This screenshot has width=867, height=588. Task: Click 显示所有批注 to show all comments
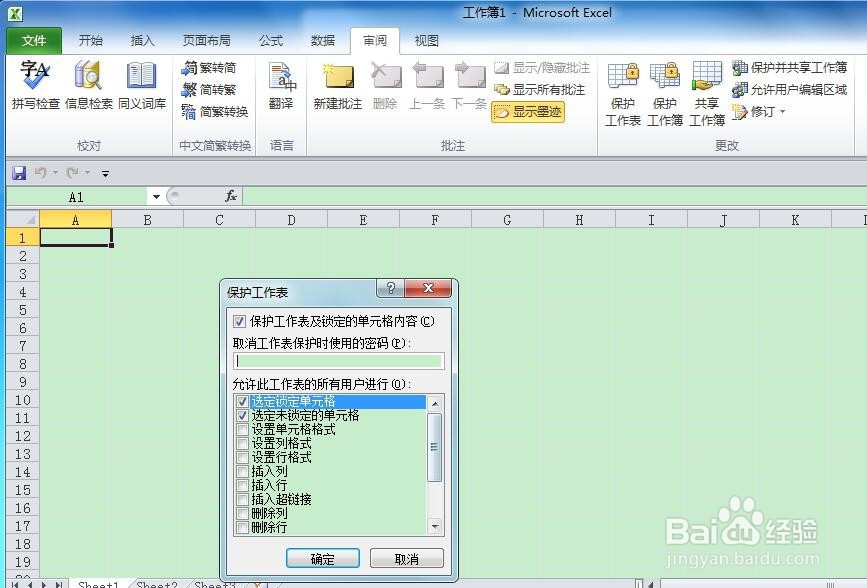tap(539, 90)
